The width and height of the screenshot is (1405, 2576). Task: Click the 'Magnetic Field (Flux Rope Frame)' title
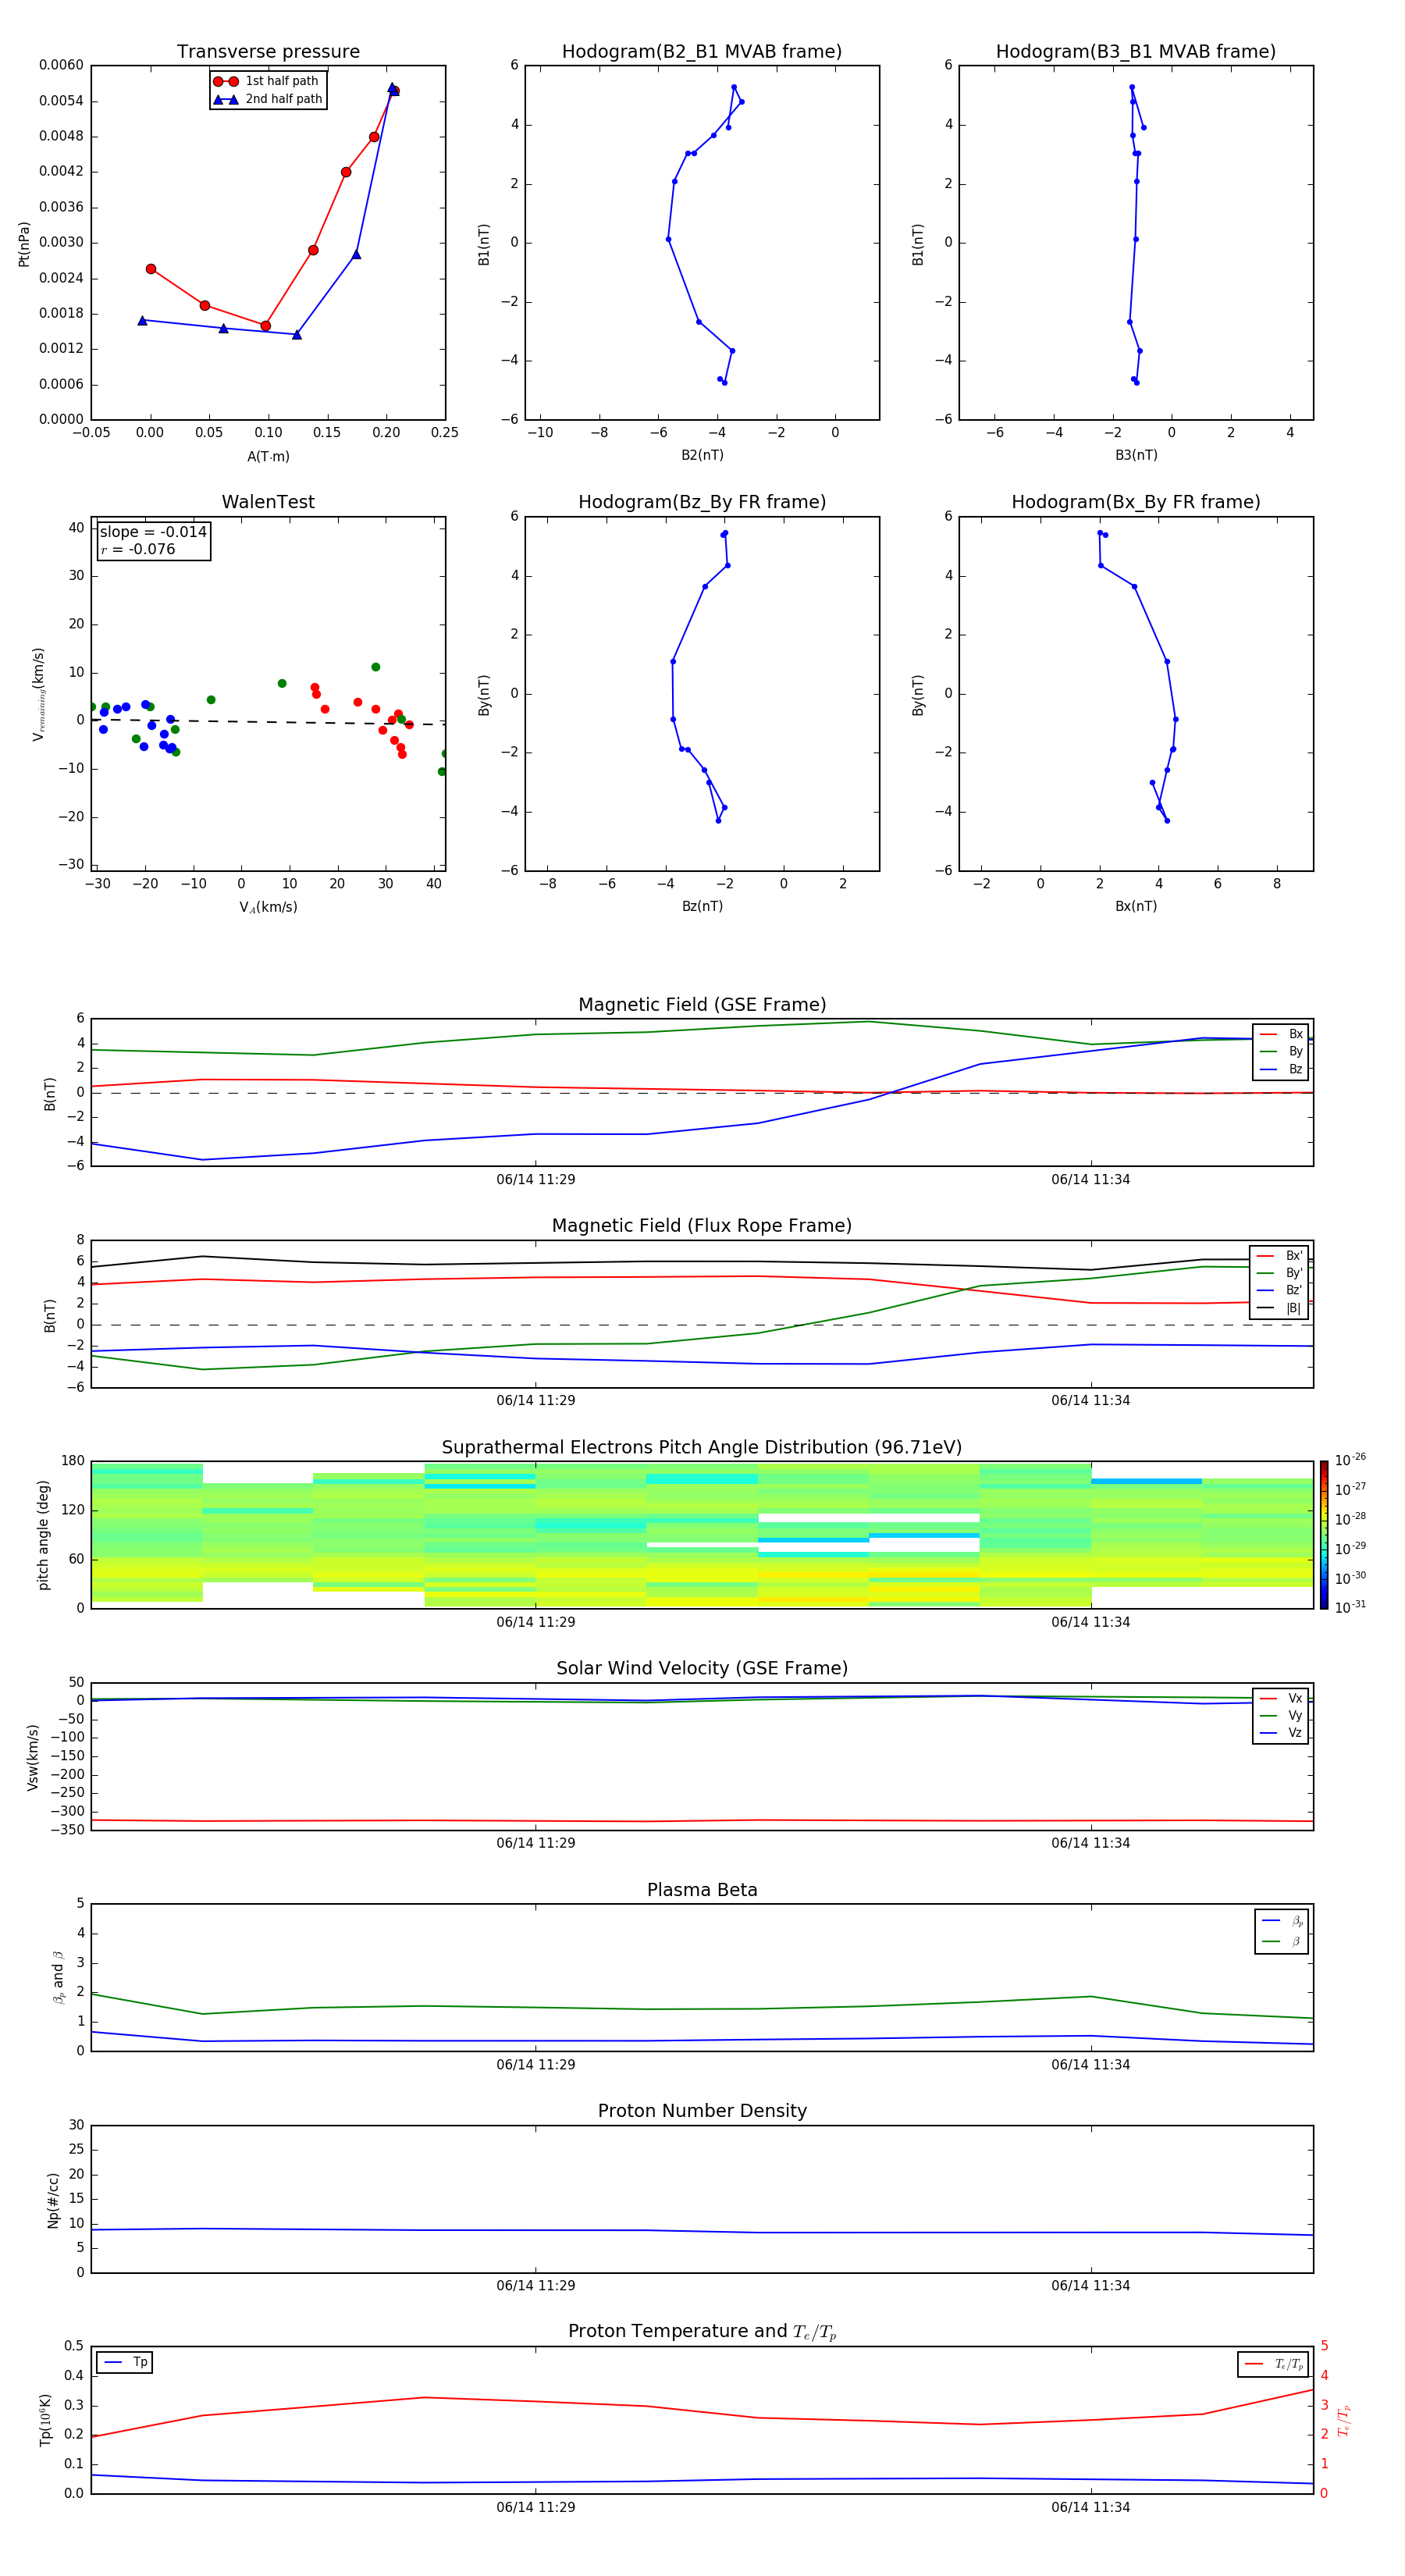(x=702, y=1226)
